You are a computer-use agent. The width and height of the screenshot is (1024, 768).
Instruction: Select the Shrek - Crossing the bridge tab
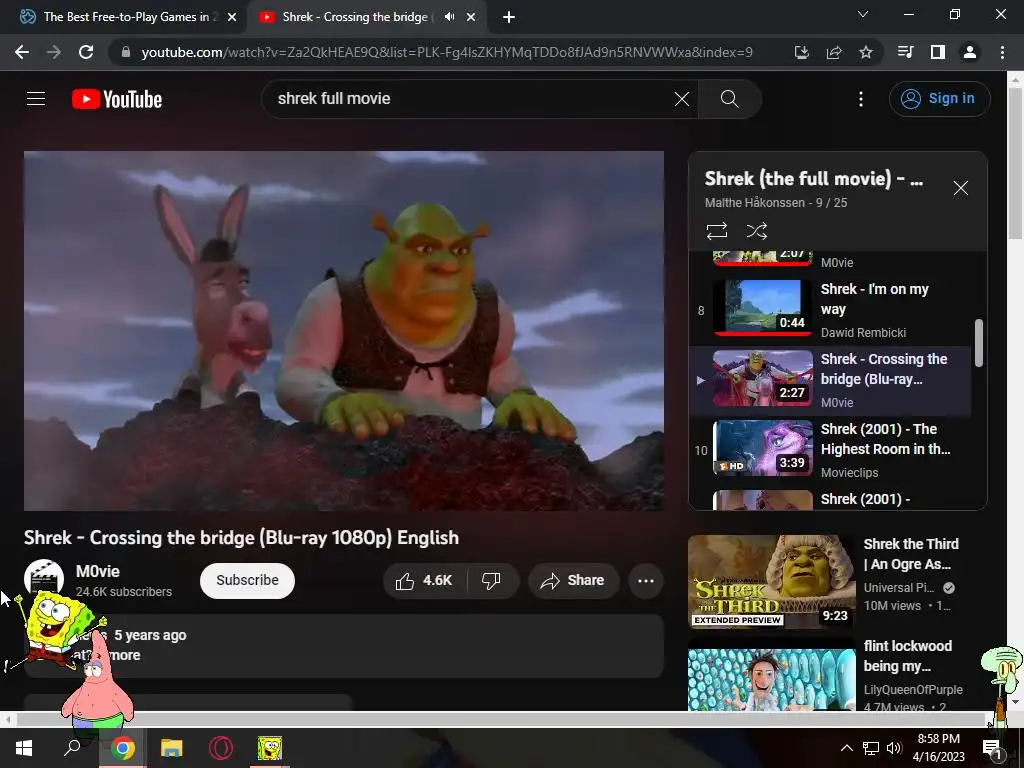pos(356,17)
